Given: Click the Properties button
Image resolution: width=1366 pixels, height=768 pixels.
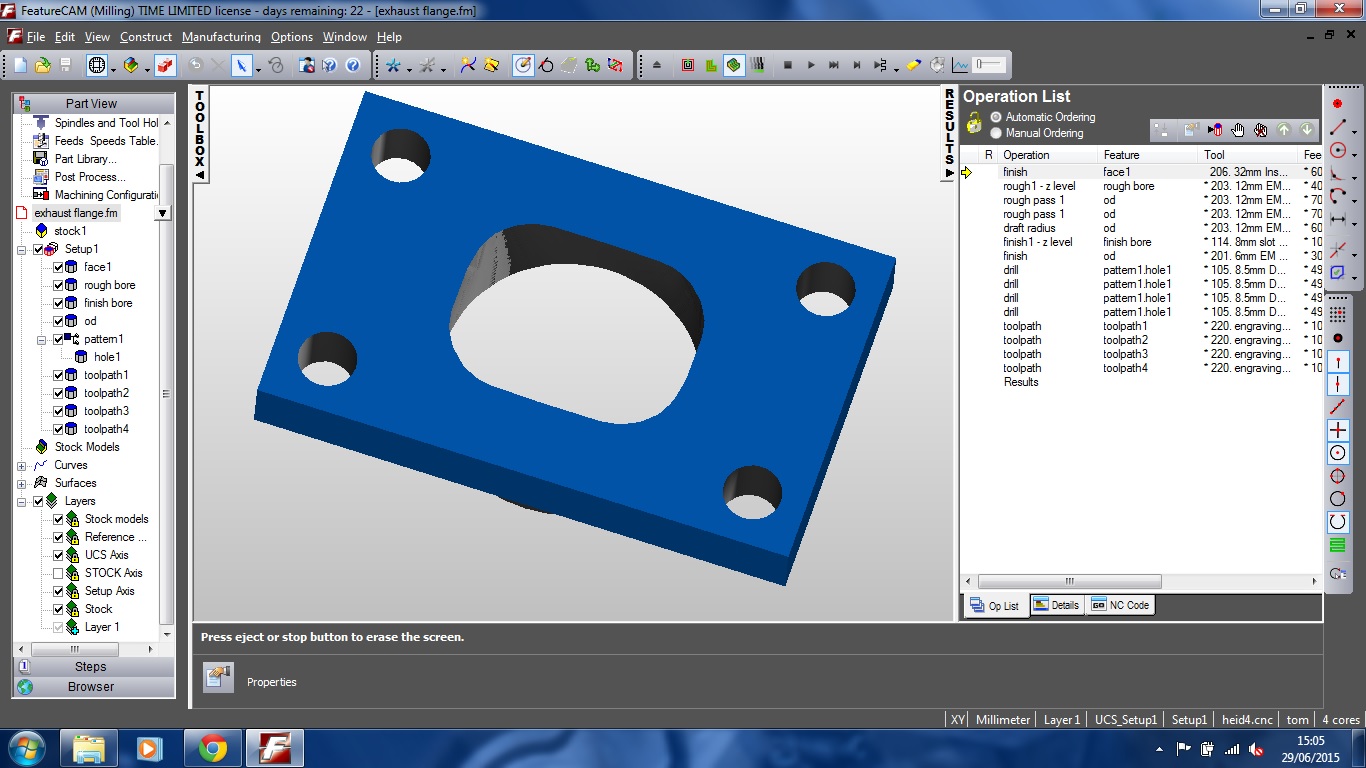Looking at the screenshot, I should tap(219, 678).
